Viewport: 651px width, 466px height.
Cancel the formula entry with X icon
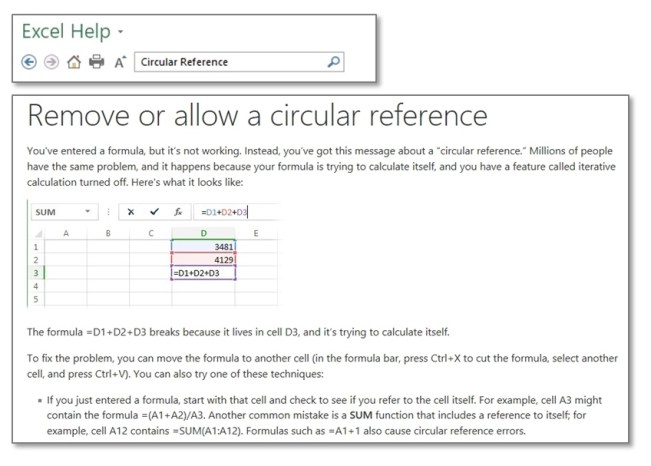coord(131,212)
